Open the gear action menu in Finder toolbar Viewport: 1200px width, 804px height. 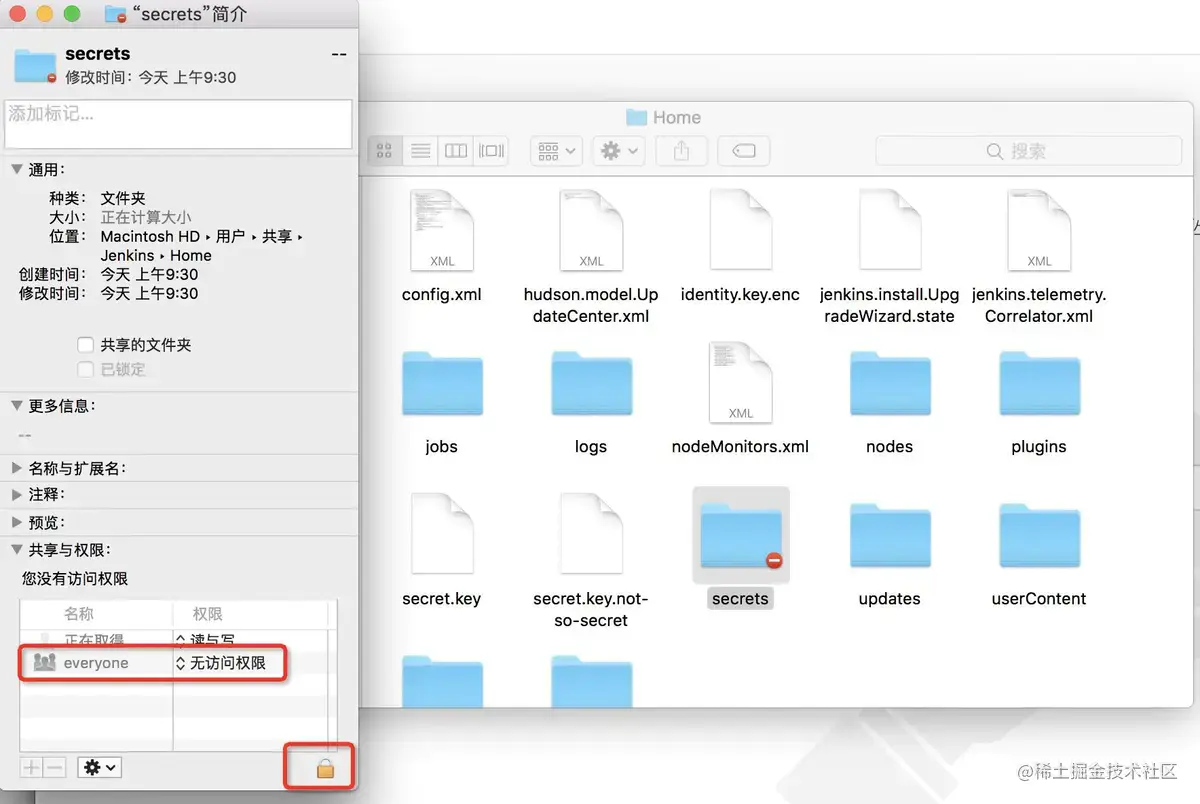[619, 151]
